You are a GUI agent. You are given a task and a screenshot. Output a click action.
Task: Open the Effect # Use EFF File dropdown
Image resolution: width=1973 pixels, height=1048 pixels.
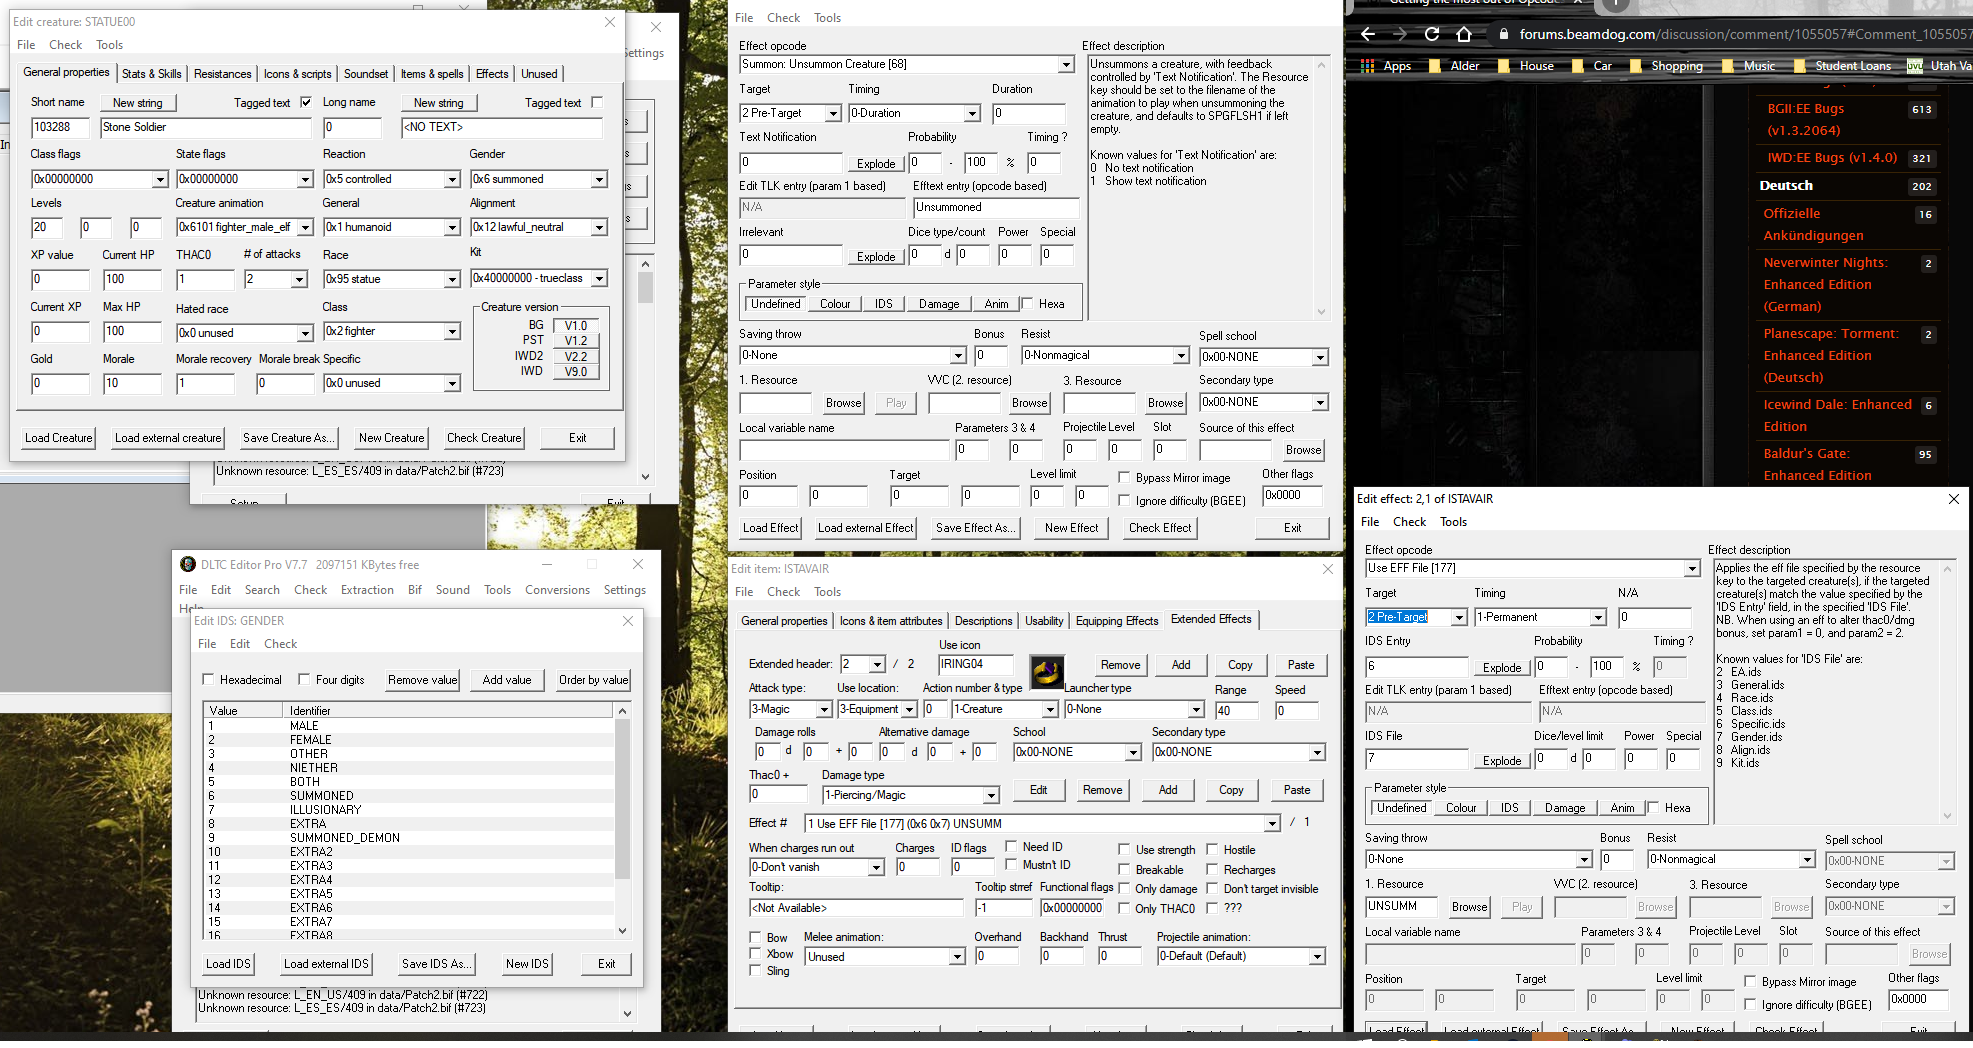[x=1043, y=824]
